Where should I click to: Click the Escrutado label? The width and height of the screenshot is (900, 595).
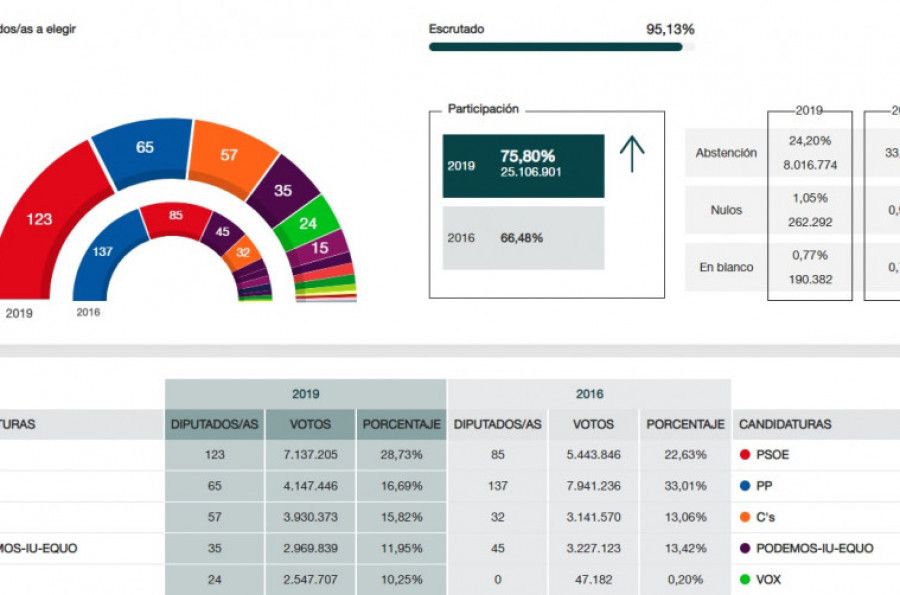point(456,29)
